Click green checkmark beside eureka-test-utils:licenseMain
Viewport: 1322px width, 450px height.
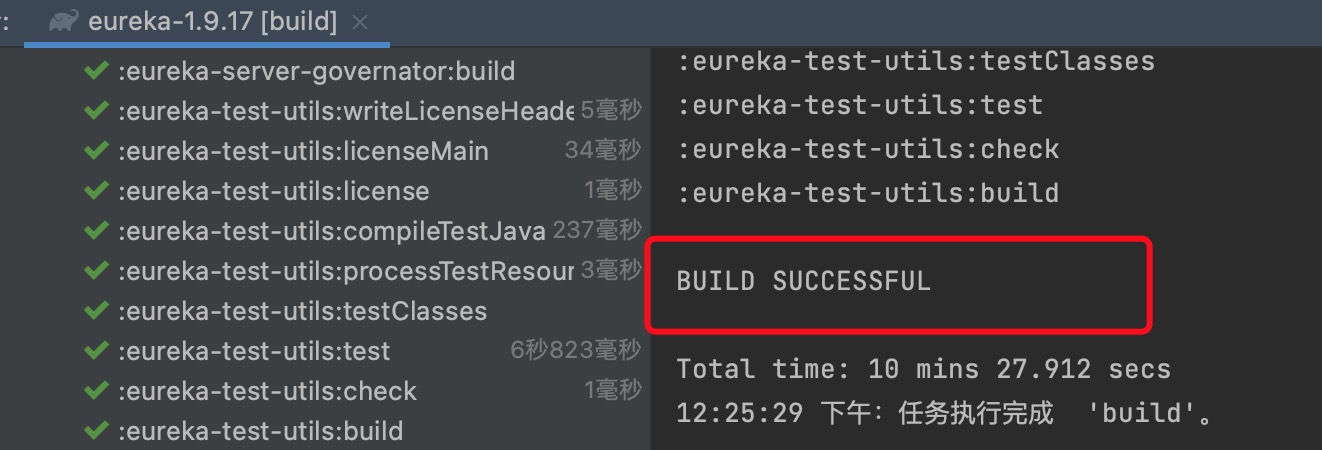point(96,151)
